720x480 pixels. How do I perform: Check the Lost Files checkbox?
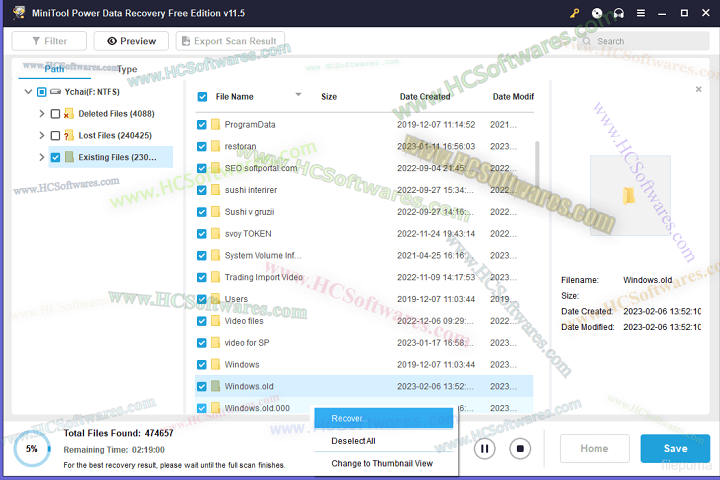(x=55, y=136)
